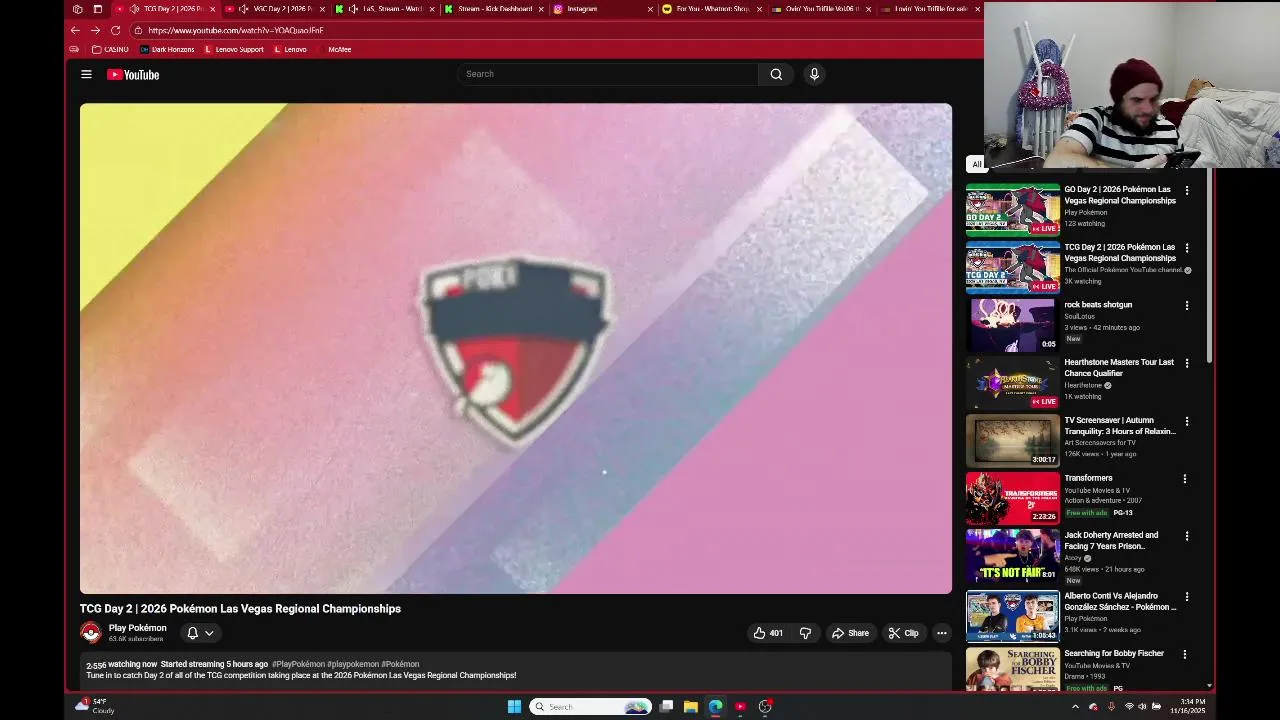
Task: Switch to the VGC Day 2 tab
Action: click(x=275, y=9)
